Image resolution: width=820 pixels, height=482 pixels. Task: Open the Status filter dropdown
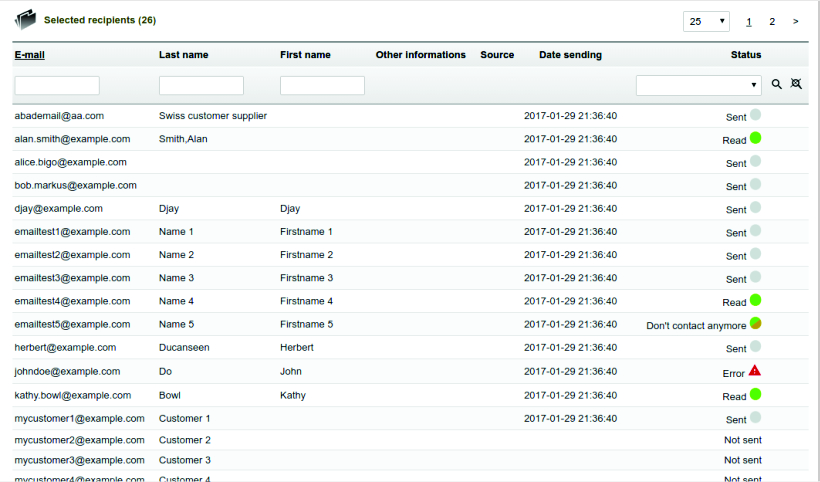tap(698, 85)
